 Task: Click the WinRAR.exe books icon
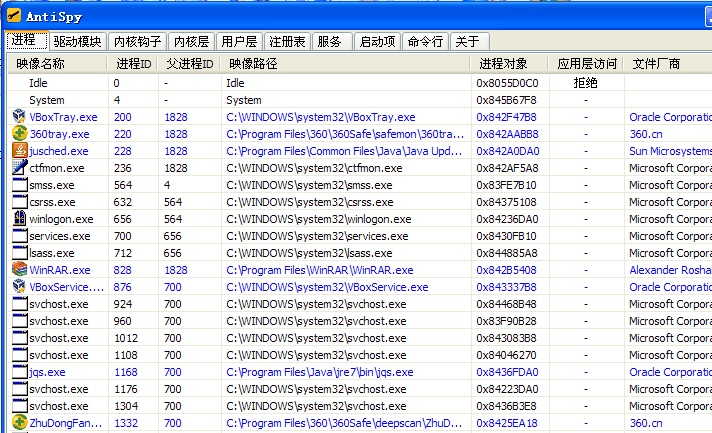[19, 270]
